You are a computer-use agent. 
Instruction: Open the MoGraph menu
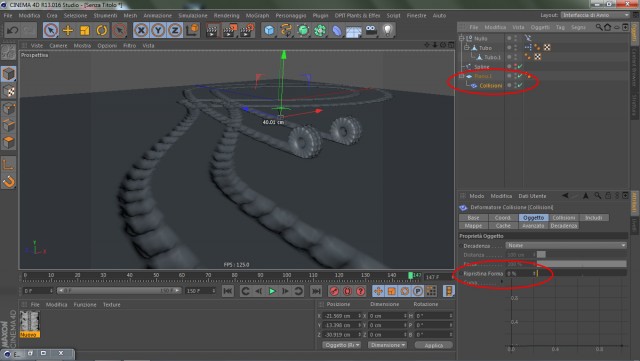click(257, 16)
